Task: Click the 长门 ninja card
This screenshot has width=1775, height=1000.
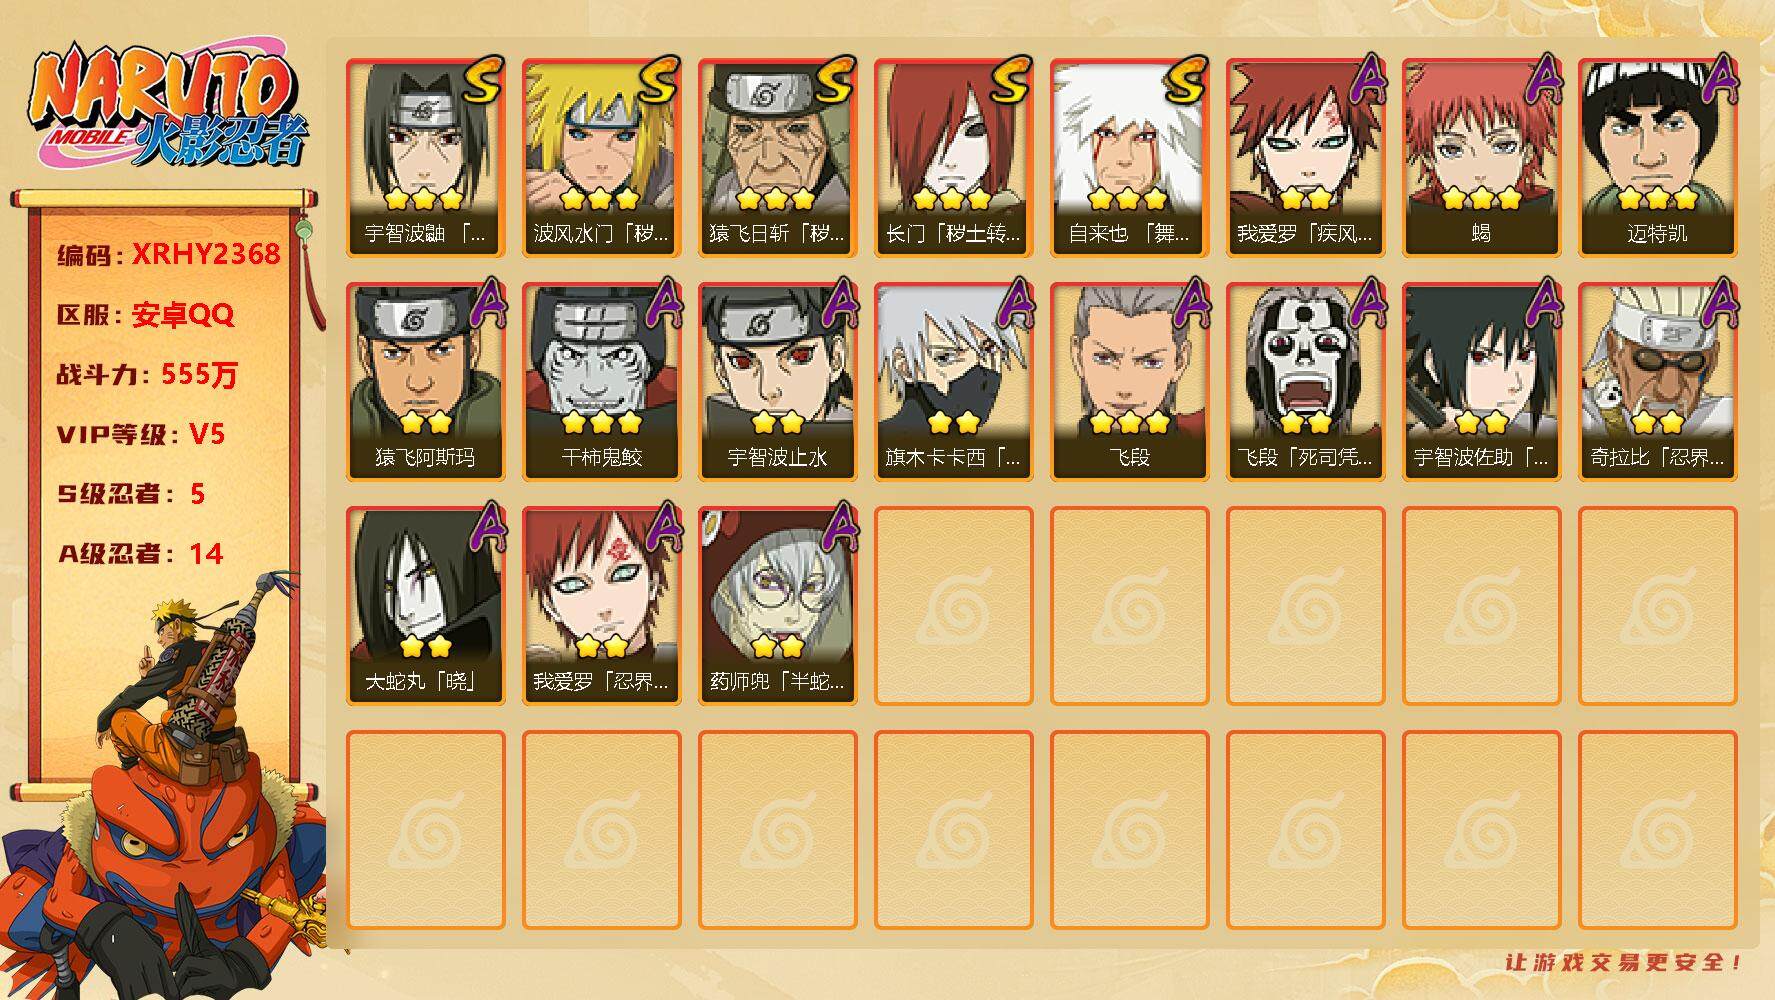Action: coord(953,158)
